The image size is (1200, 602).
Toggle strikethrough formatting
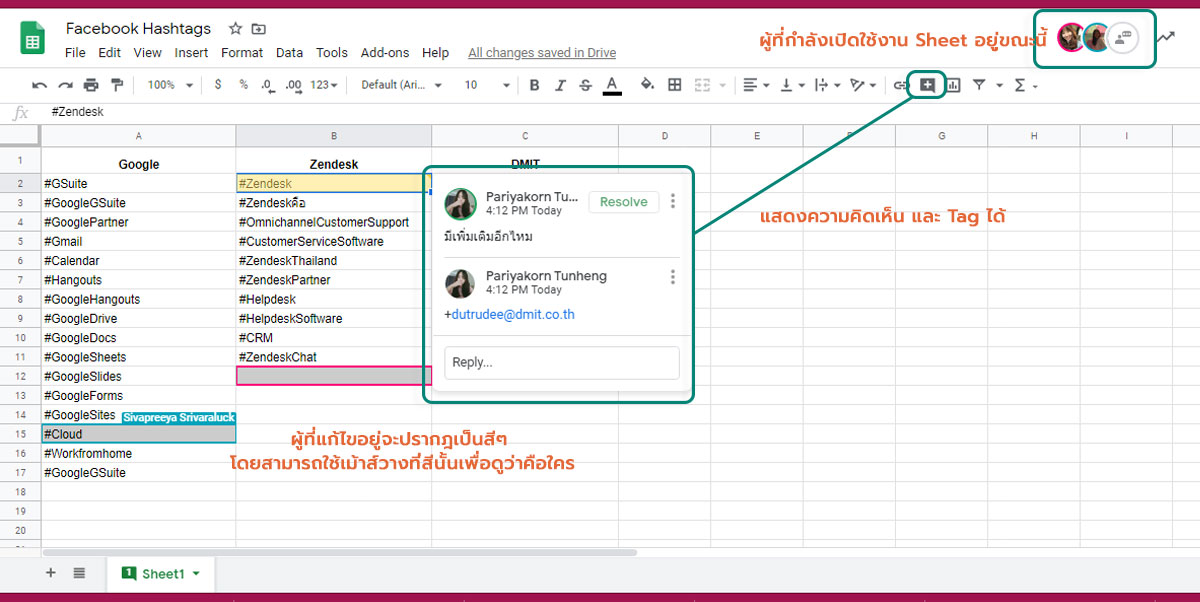[585, 85]
